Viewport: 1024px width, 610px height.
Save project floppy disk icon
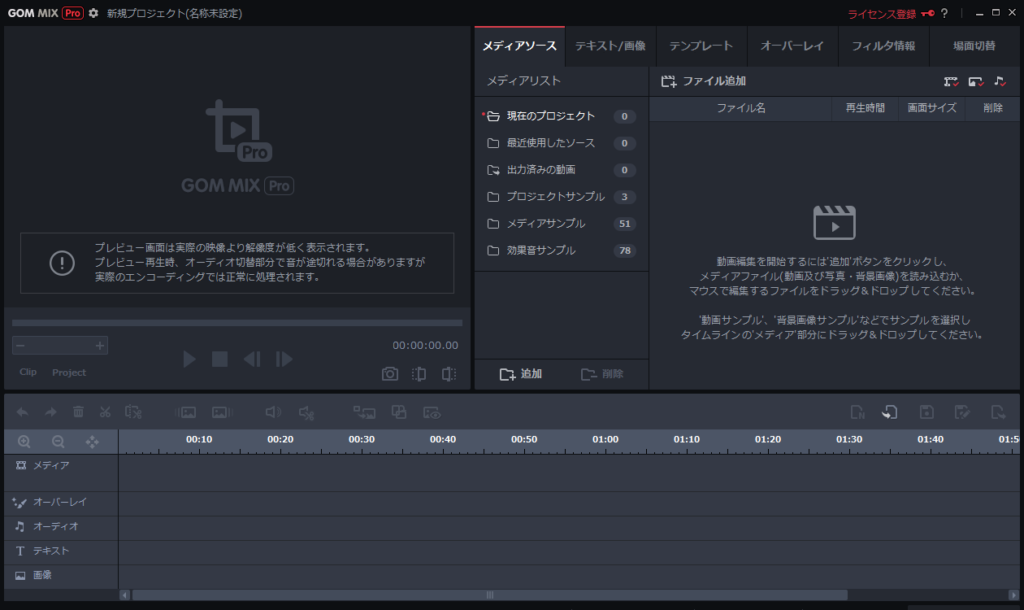(x=926, y=412)
